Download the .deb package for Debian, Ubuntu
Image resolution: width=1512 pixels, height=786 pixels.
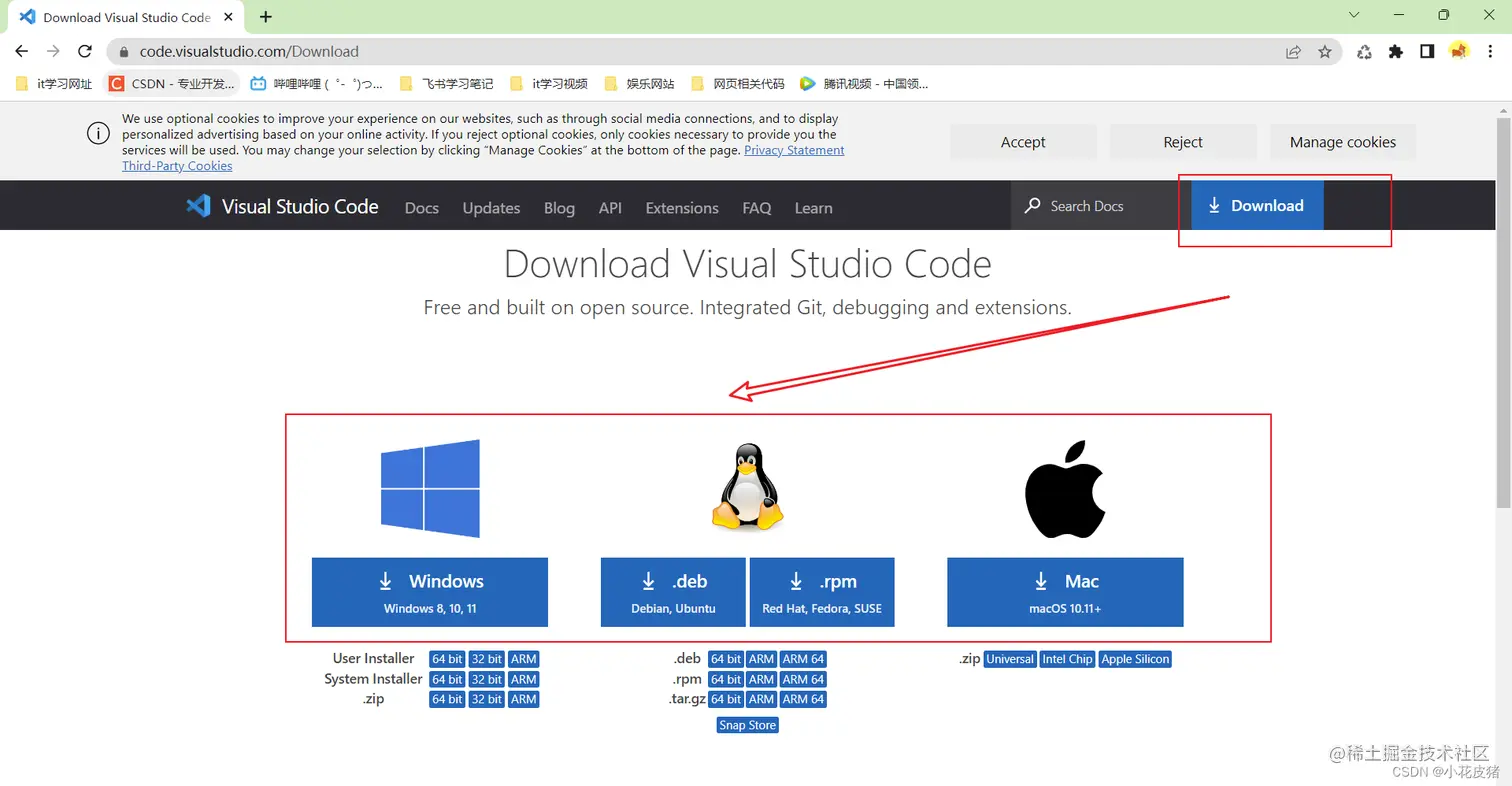coord(673,592)
